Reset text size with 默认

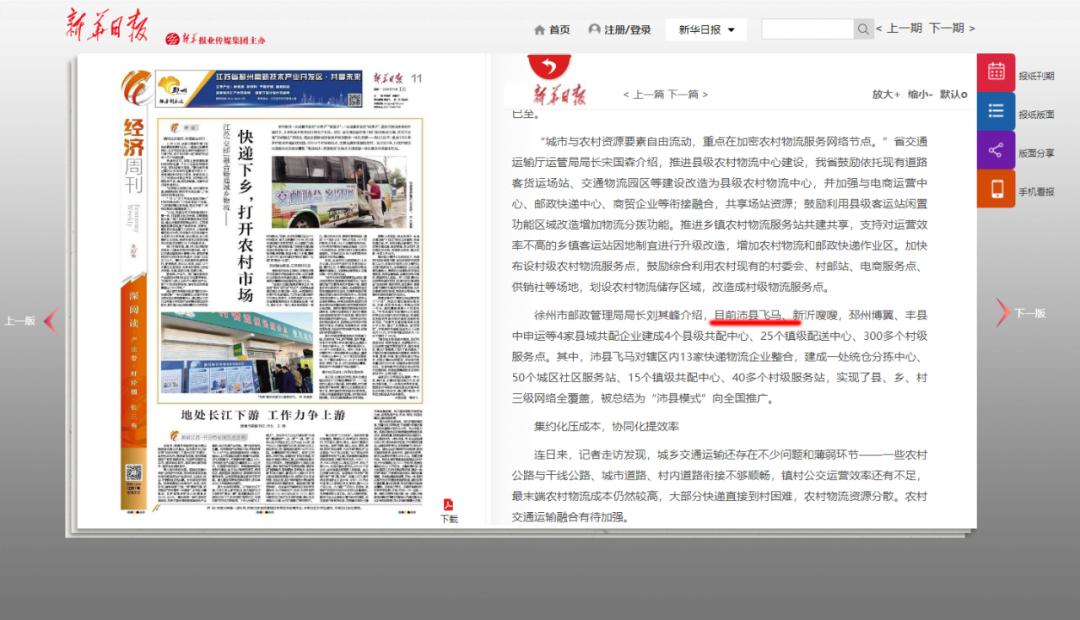click(x=953, y=94)
